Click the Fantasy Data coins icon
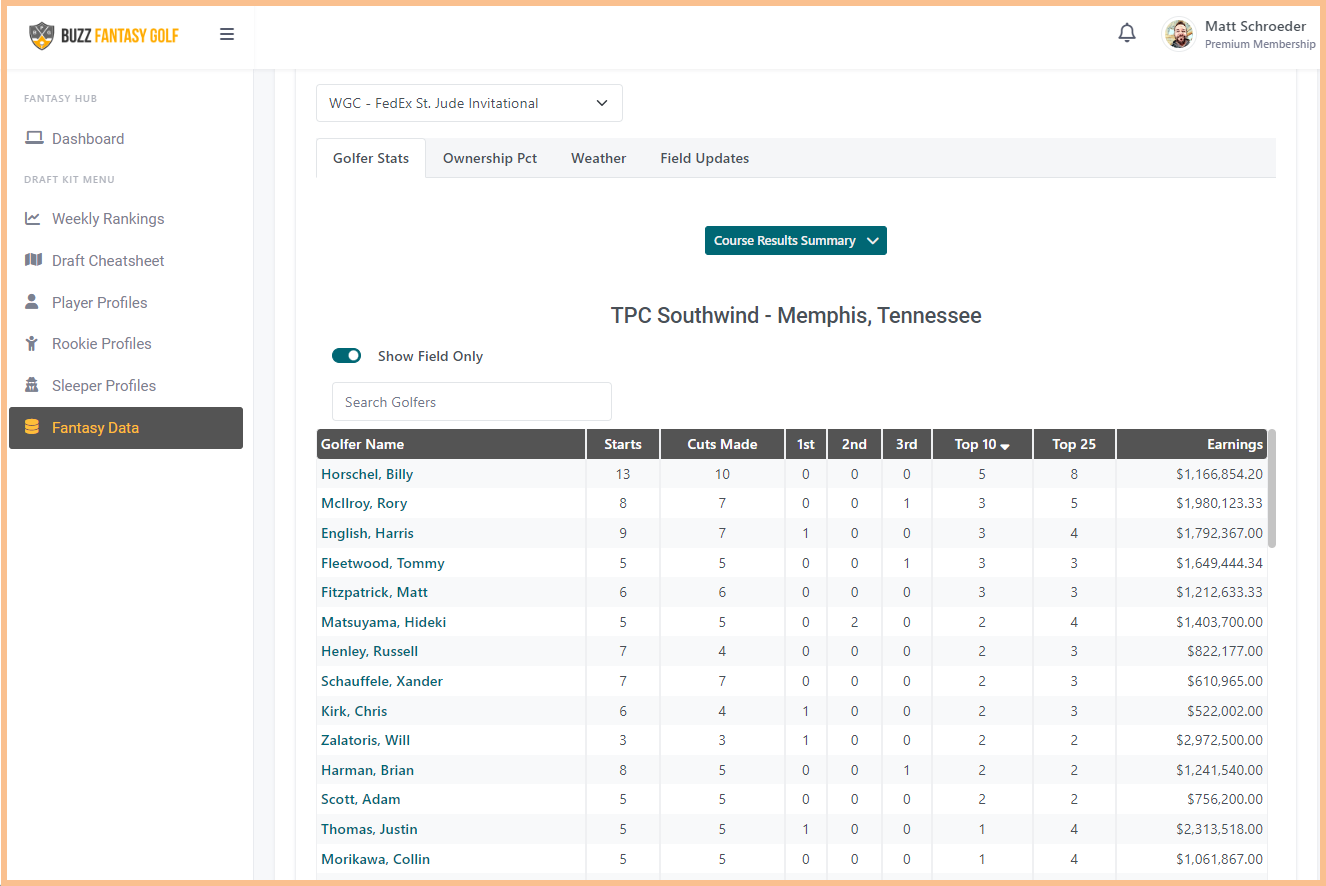Image resolution: width=1326 pixels, height=886 pixels. [32, 427]
